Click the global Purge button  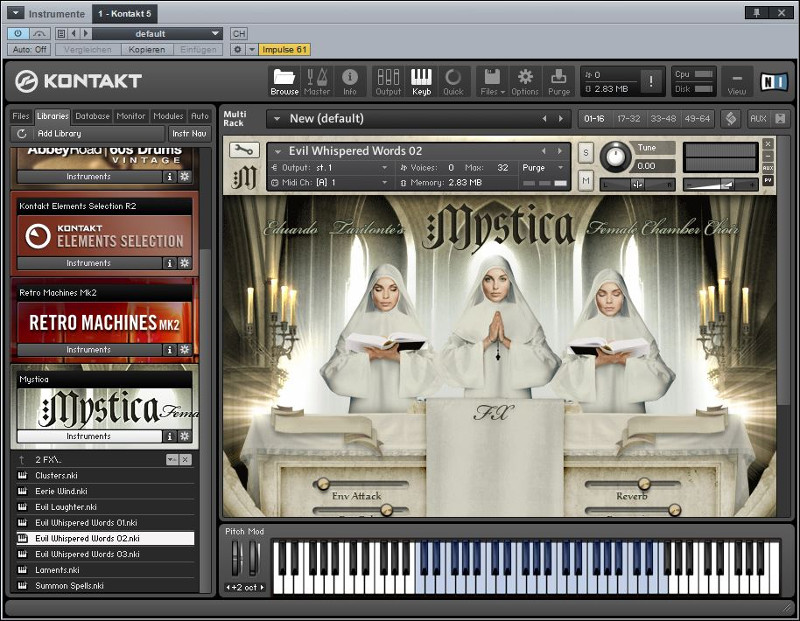[x=559, y=81]
